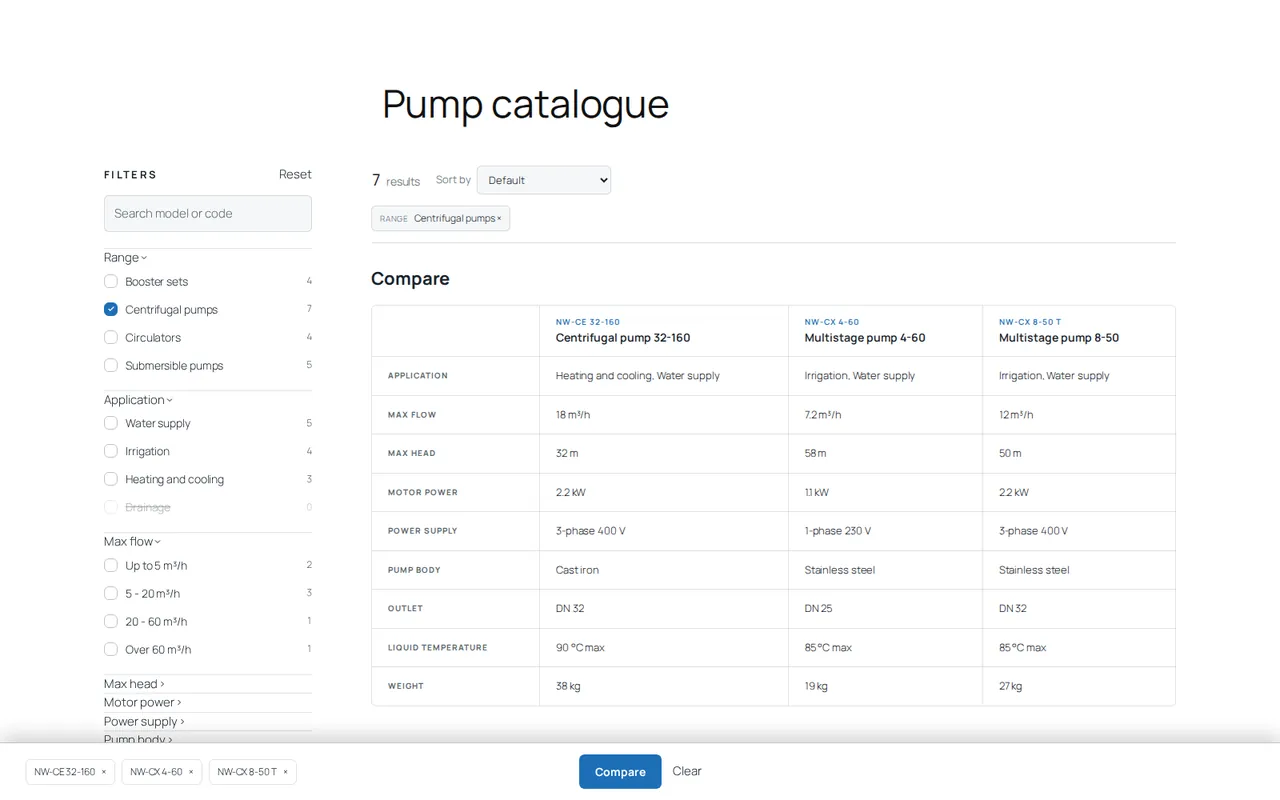Screen dimensions: 1280x800
Task: Remove NW-CX 4-60 from compare tray
Action: (191, 772)
